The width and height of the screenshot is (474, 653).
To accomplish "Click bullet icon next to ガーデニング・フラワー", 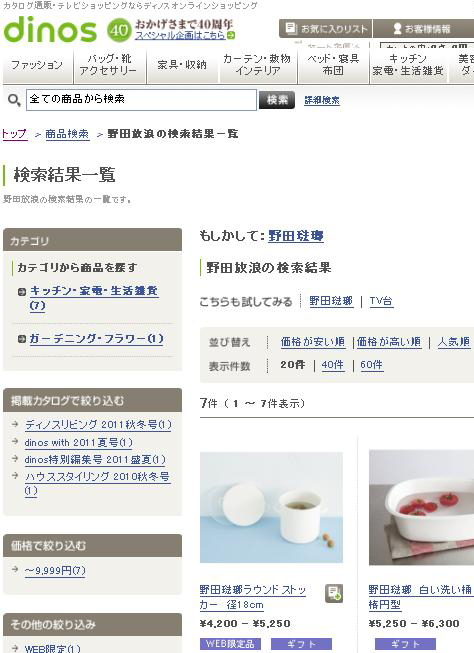I will [x=22, y=339].
